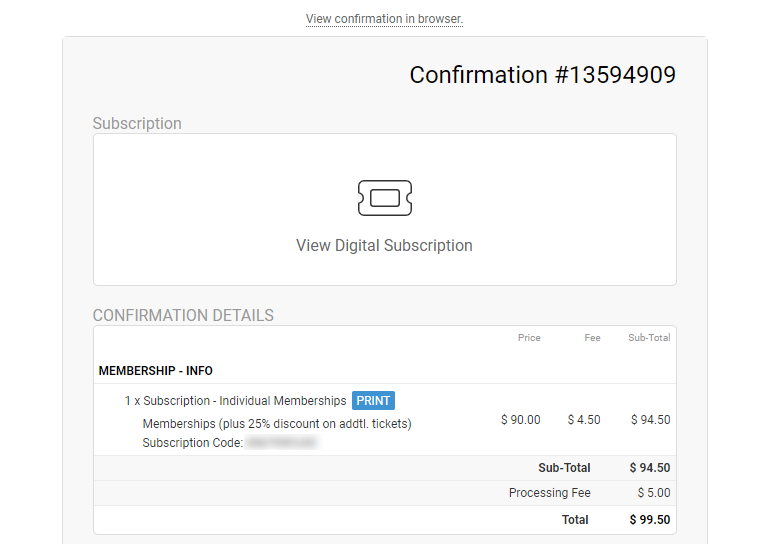The width and height of the screenshot is (768, 544).
Task: Open the View Digital Subscription text link
Action: pyautogui.click(x=384, y=245)
